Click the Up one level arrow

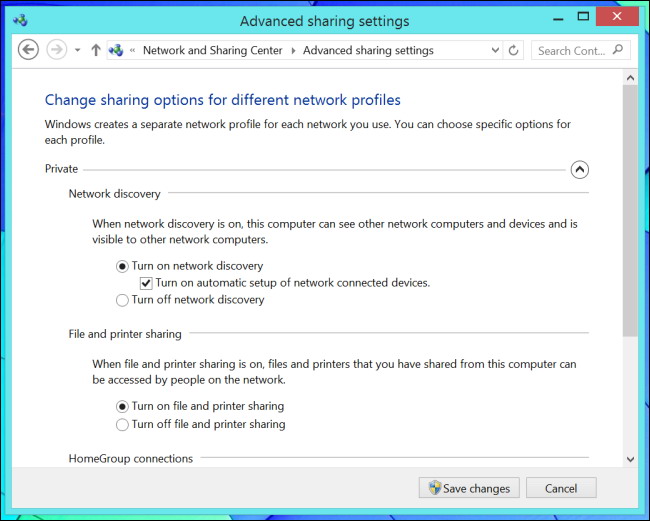[96, 50]
